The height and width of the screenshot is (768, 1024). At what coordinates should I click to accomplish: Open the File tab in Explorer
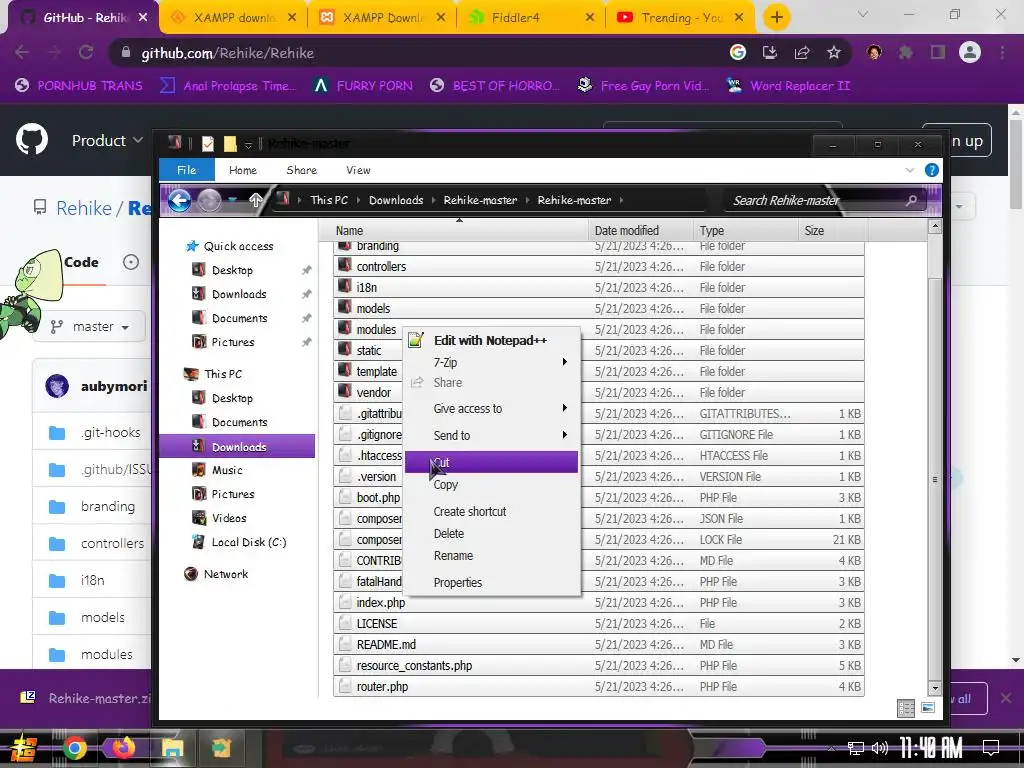[x=186, y=170]
